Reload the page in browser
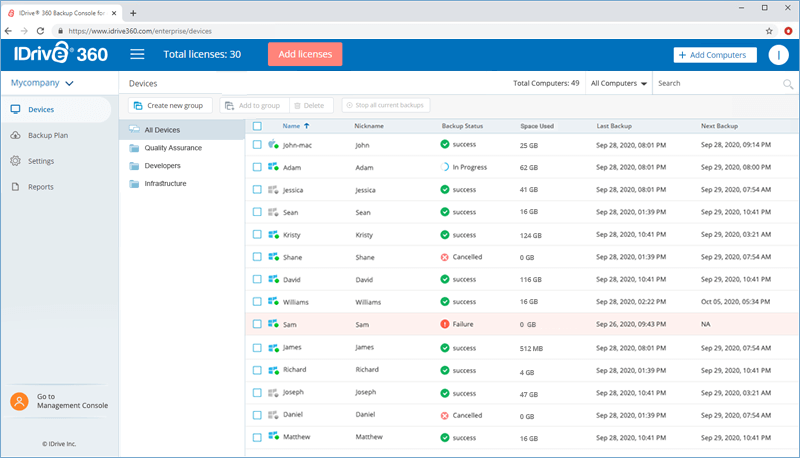 point(40,31)
